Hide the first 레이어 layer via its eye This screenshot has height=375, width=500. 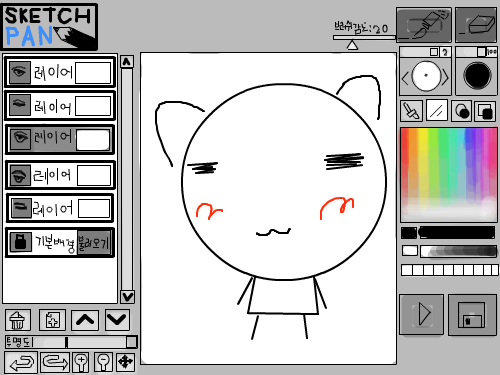click(x=19, y=72)
